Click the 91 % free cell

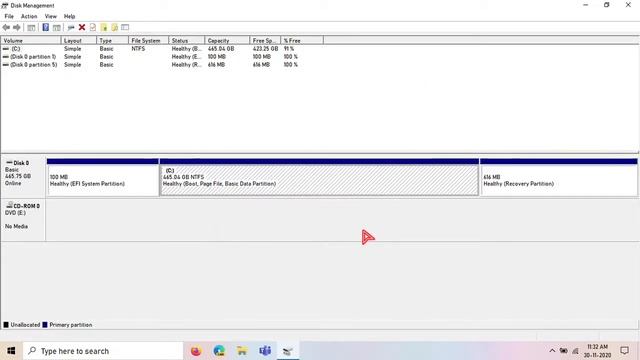[x=289, y=49]
